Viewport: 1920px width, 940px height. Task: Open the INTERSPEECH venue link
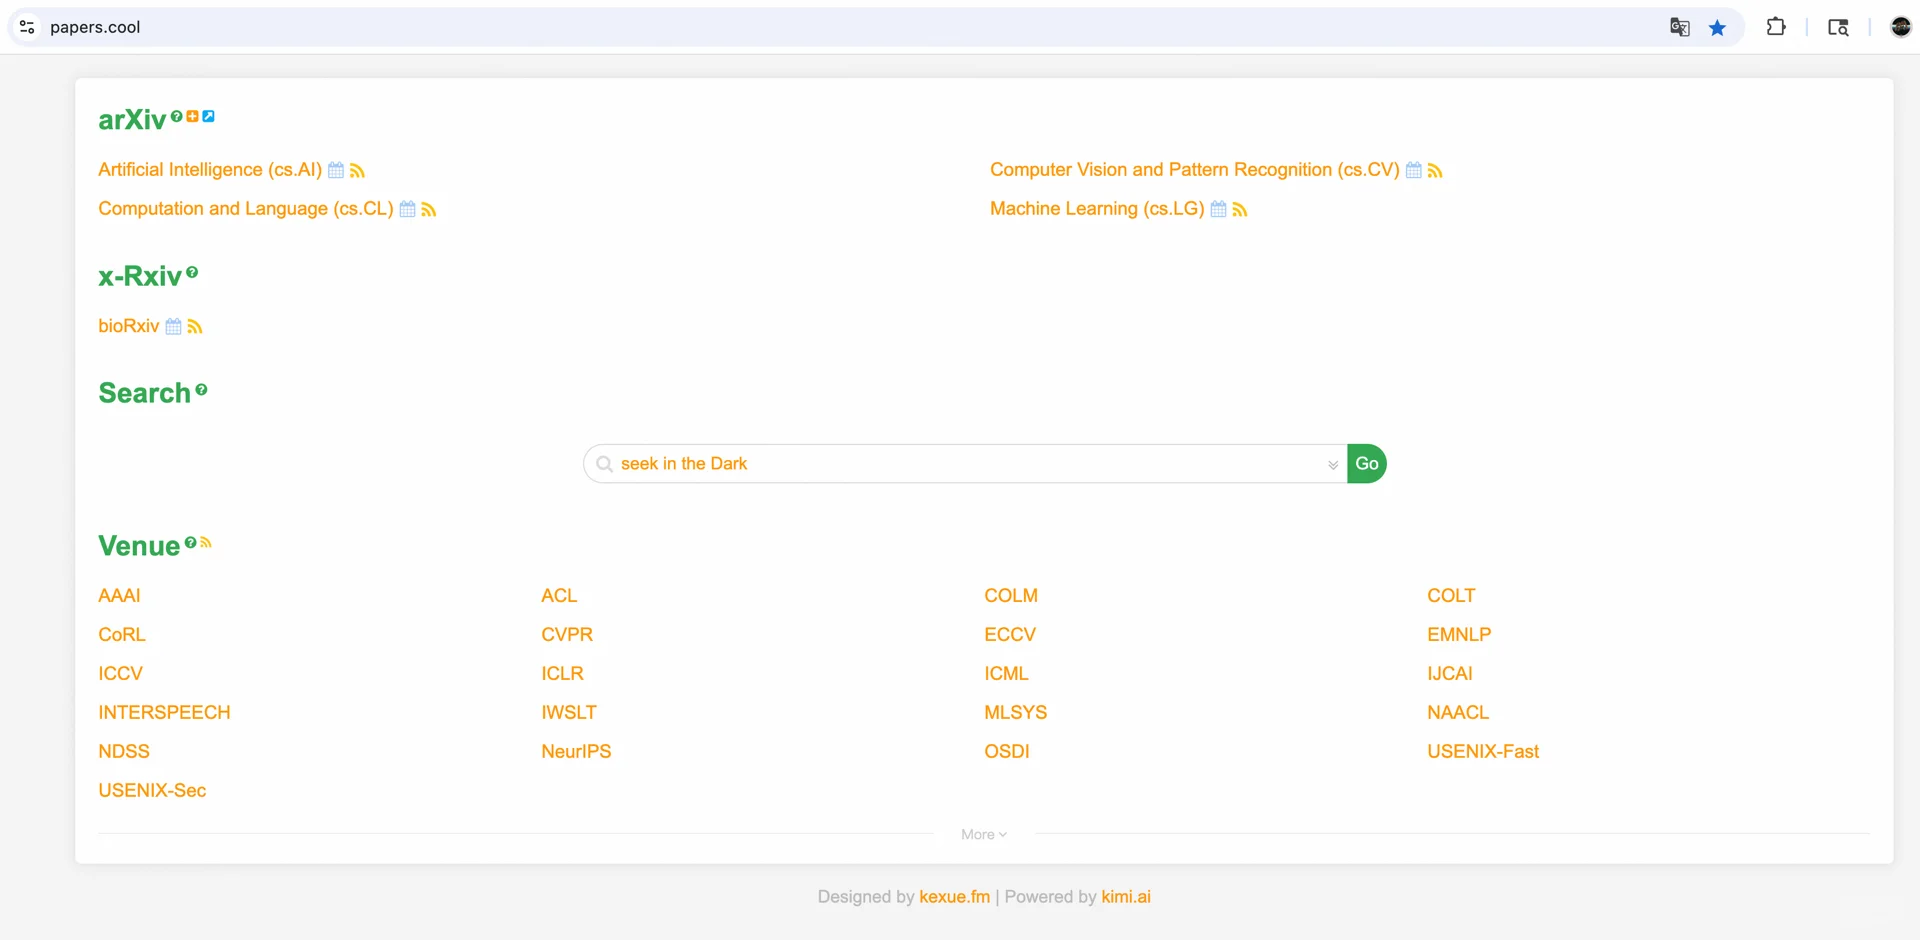tap(164, 713)
